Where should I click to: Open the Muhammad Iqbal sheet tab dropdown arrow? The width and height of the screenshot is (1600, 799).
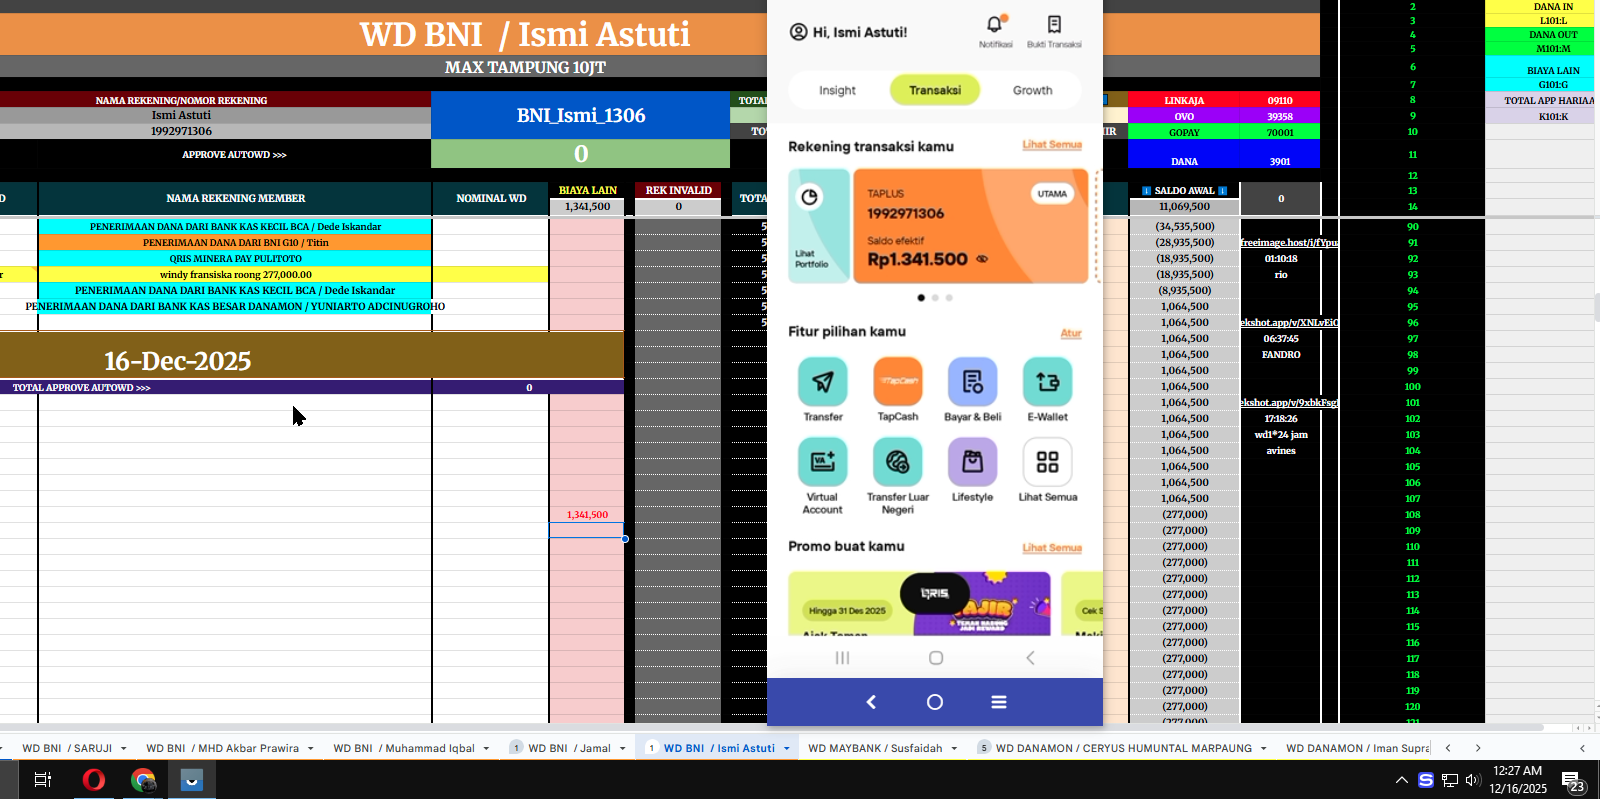click(487, 748)
